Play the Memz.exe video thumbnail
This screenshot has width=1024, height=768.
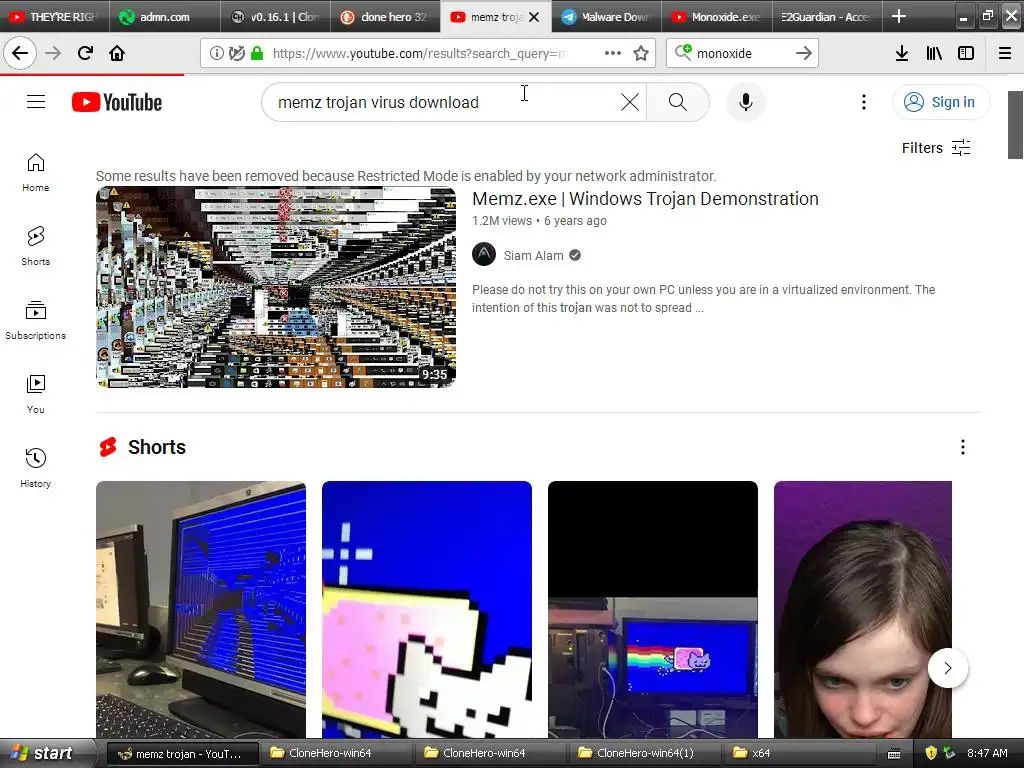(x=276, y=287)
